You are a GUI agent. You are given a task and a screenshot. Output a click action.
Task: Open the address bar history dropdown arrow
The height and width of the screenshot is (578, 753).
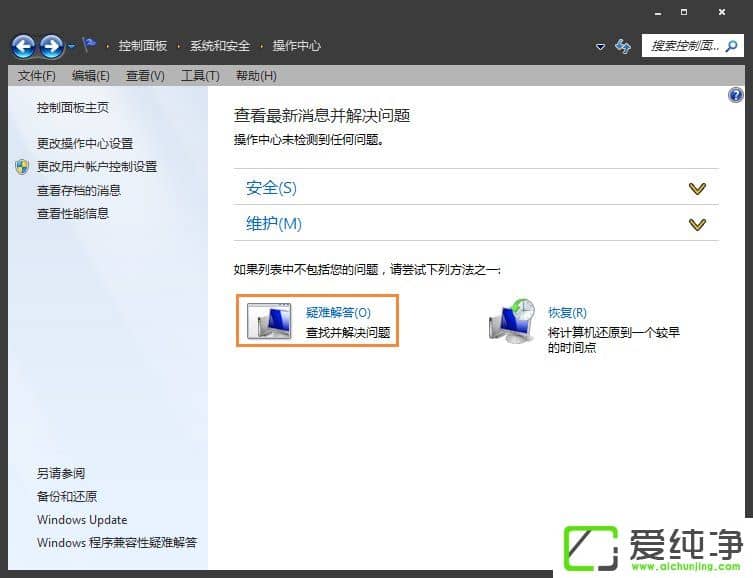pos(600,47)
